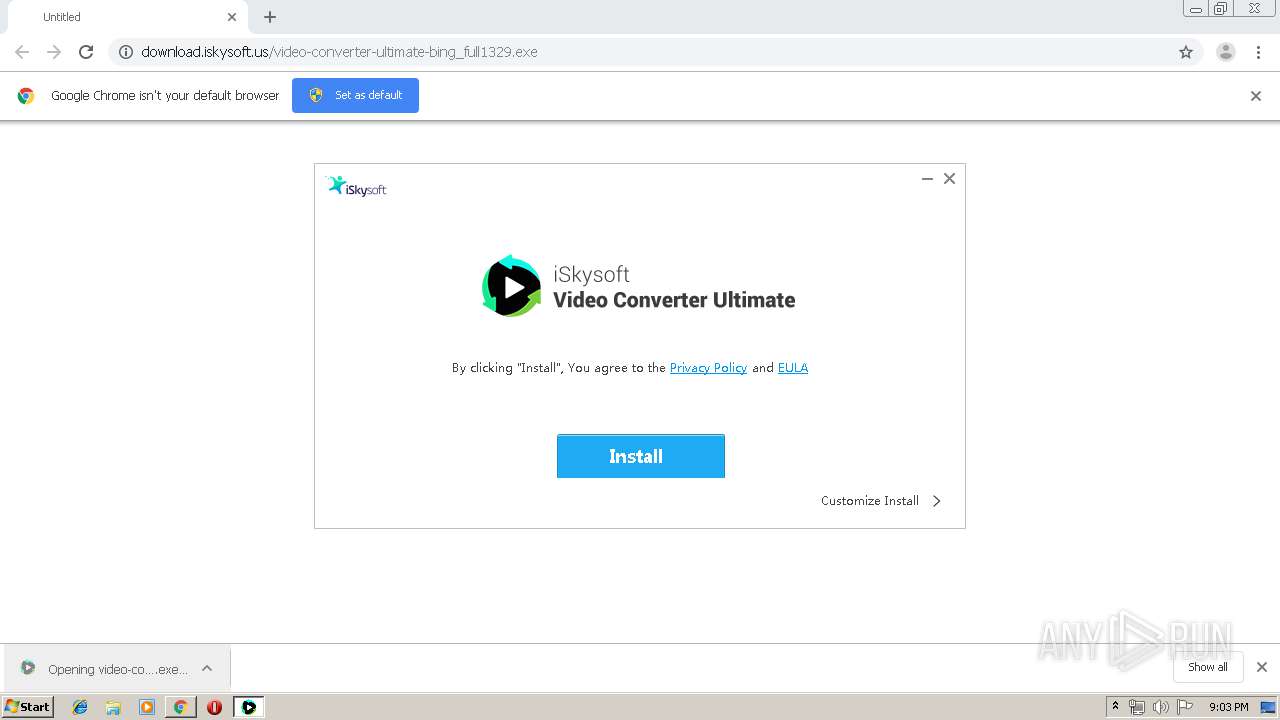This screenshot has height=720, width=1280.
Task: Open a new tab with plus button
Action: [x=270, y=17]
